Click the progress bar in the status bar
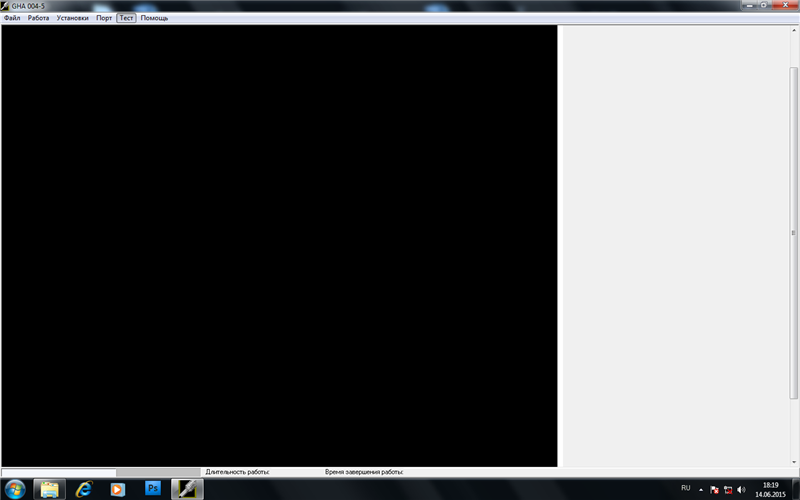Image resolution: width=800 pixels, height=500 pixels. point(58,471)
